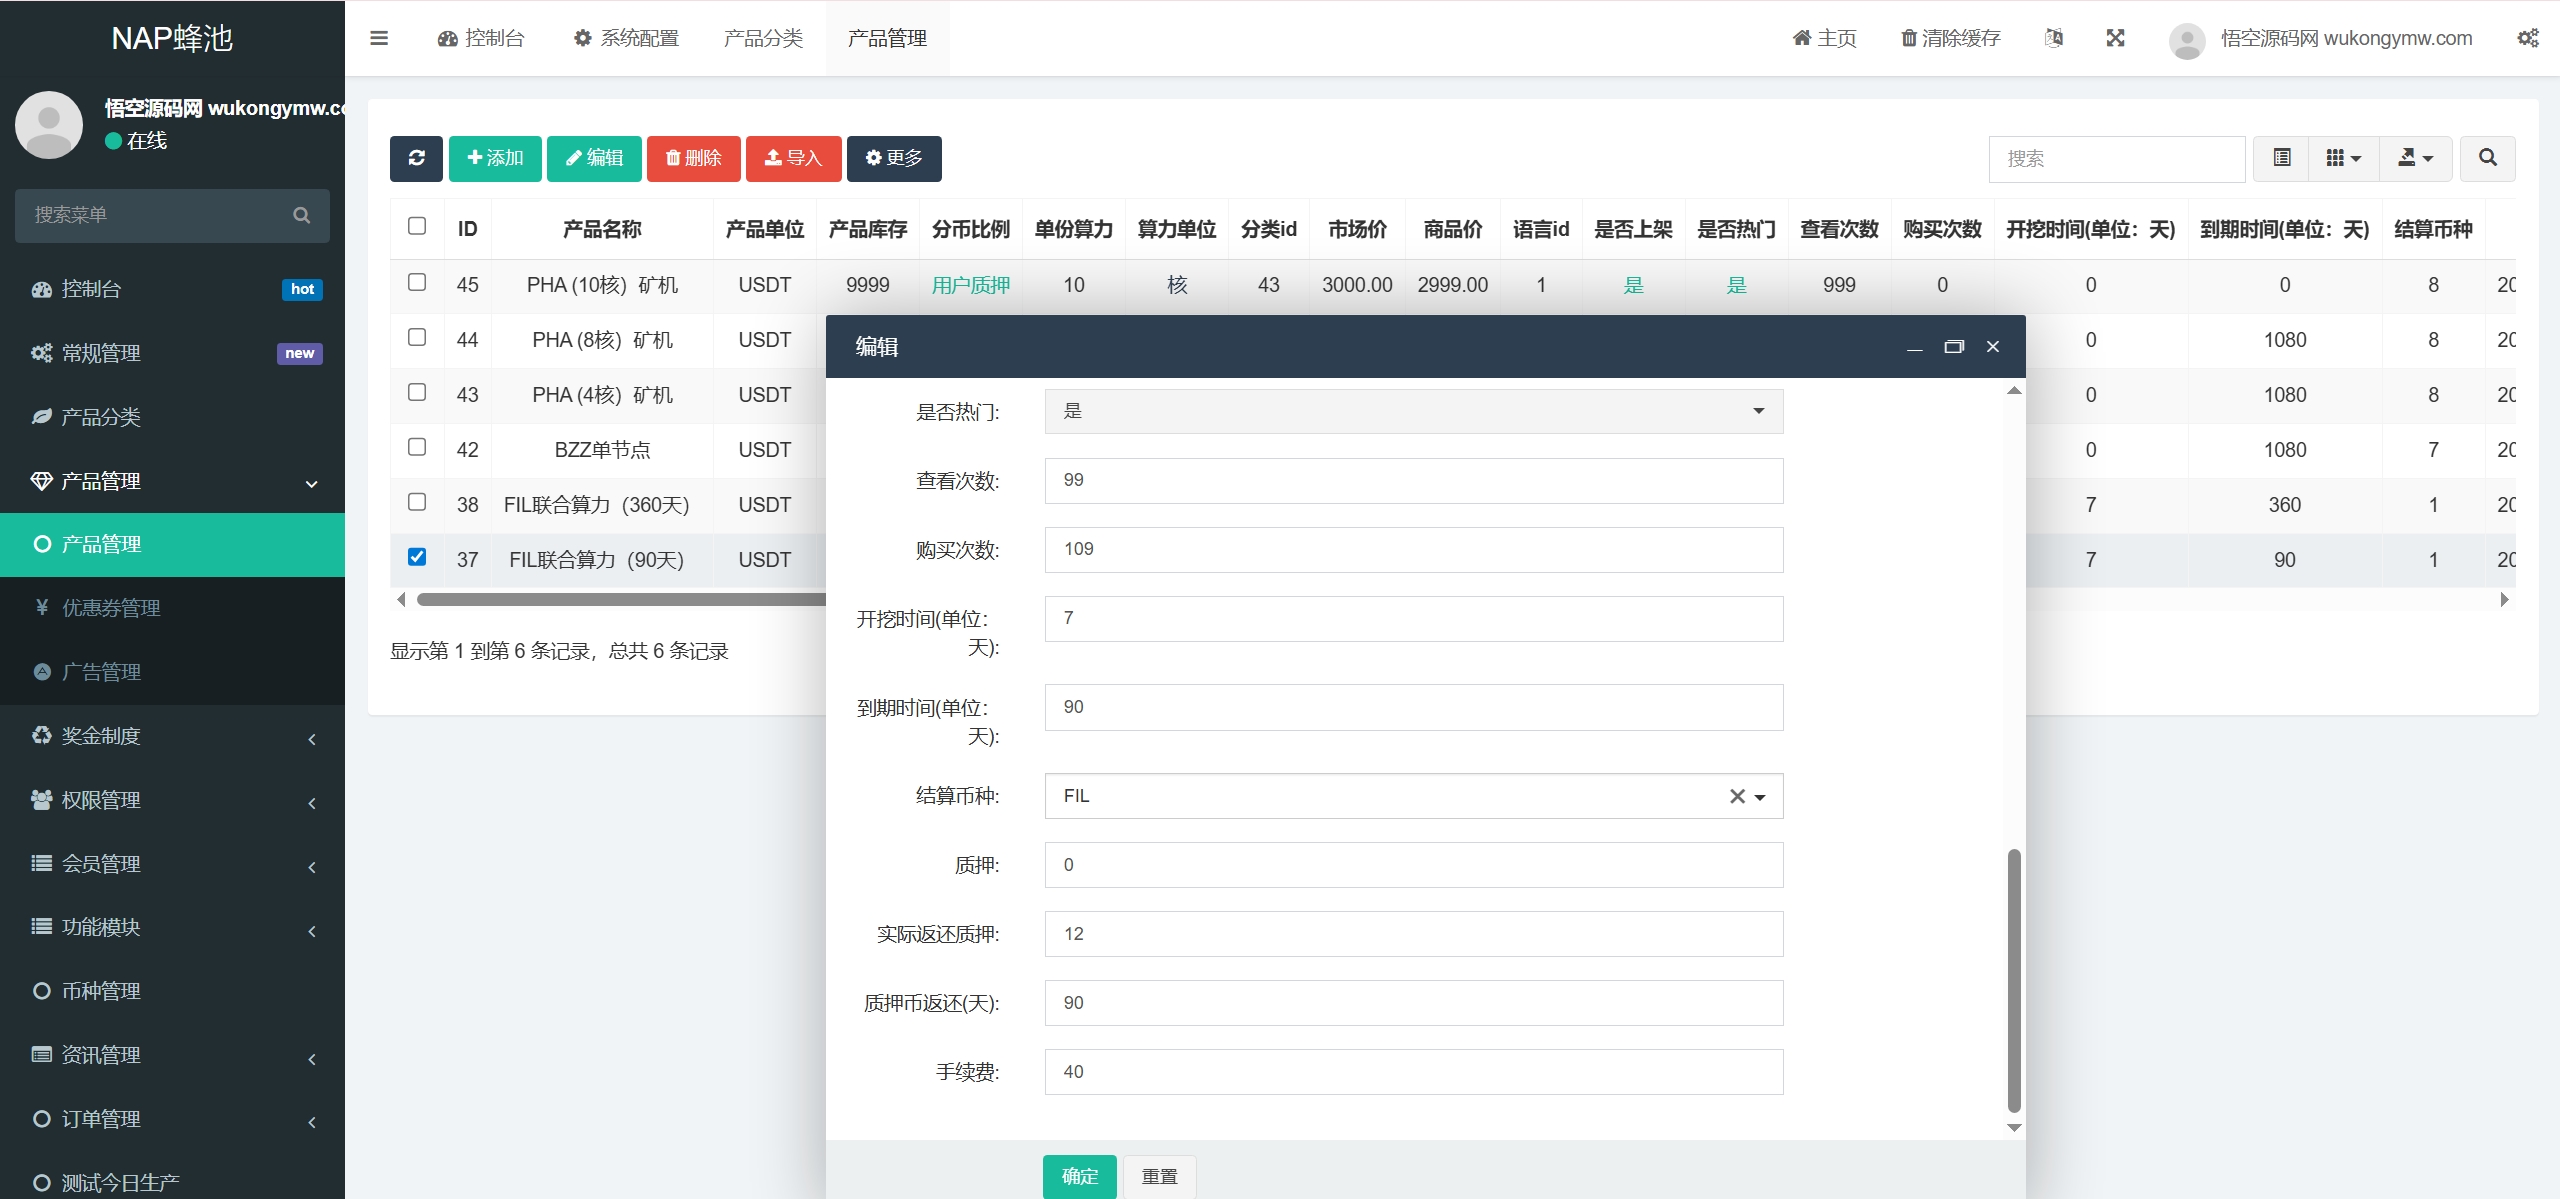
Task: Open the top-right settings gears icon
Action: click(x=2527, y=38)
